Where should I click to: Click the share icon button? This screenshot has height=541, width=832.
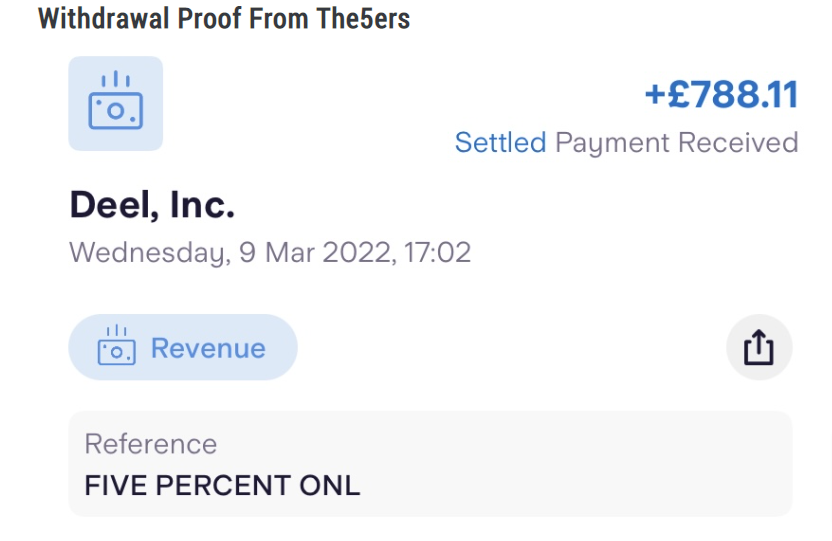coord(759,347)
